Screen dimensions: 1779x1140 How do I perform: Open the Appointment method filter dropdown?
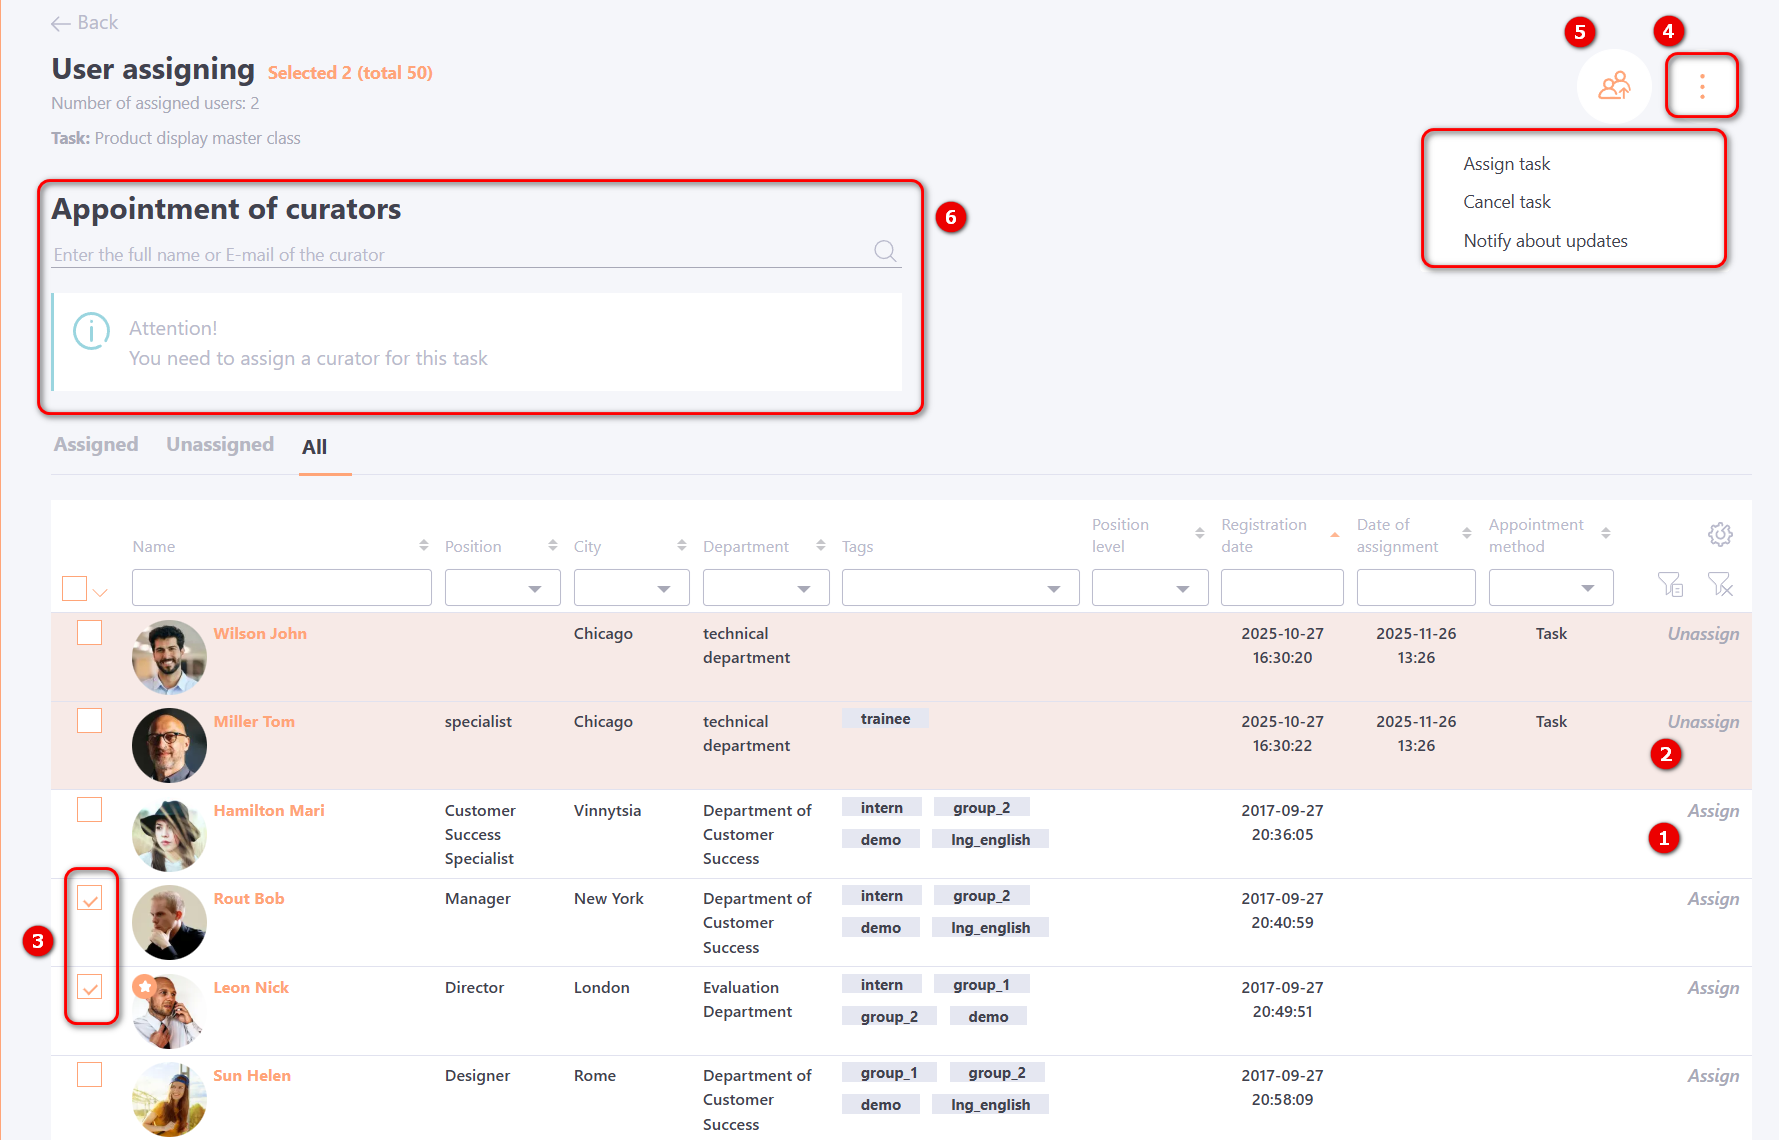(x=1550, y=588)
